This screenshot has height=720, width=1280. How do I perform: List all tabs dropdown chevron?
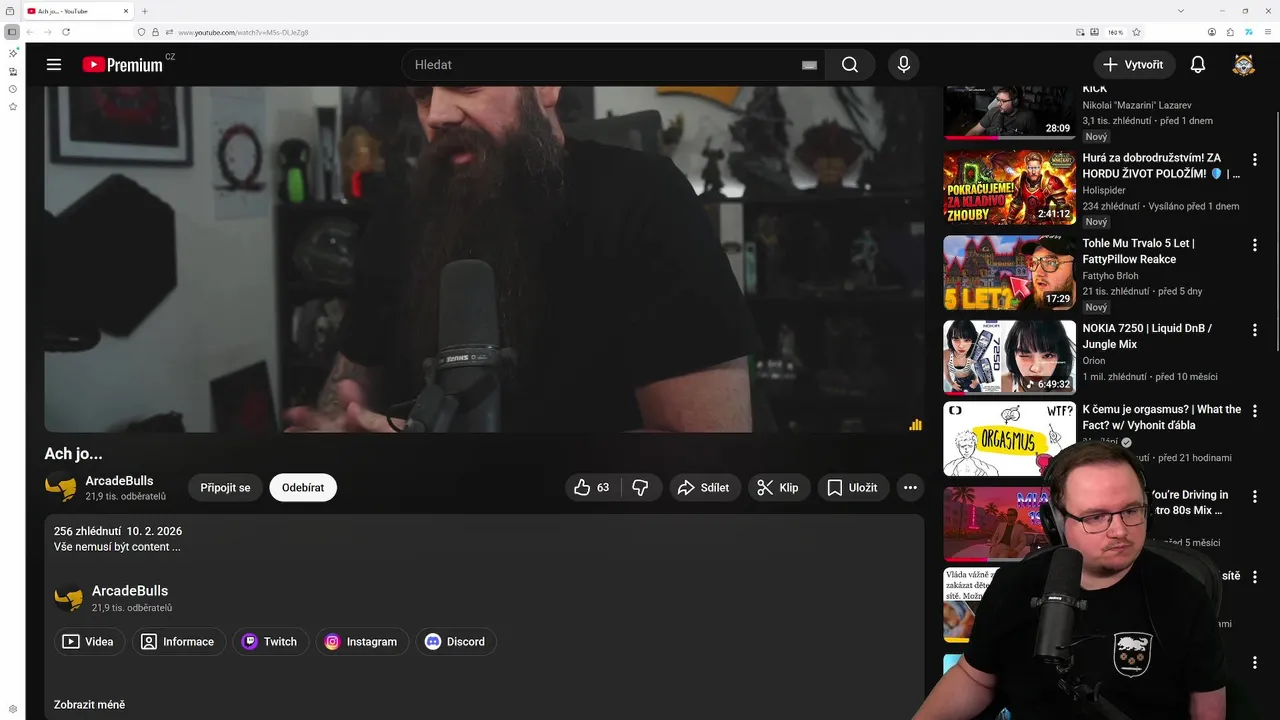(1181, 11)
